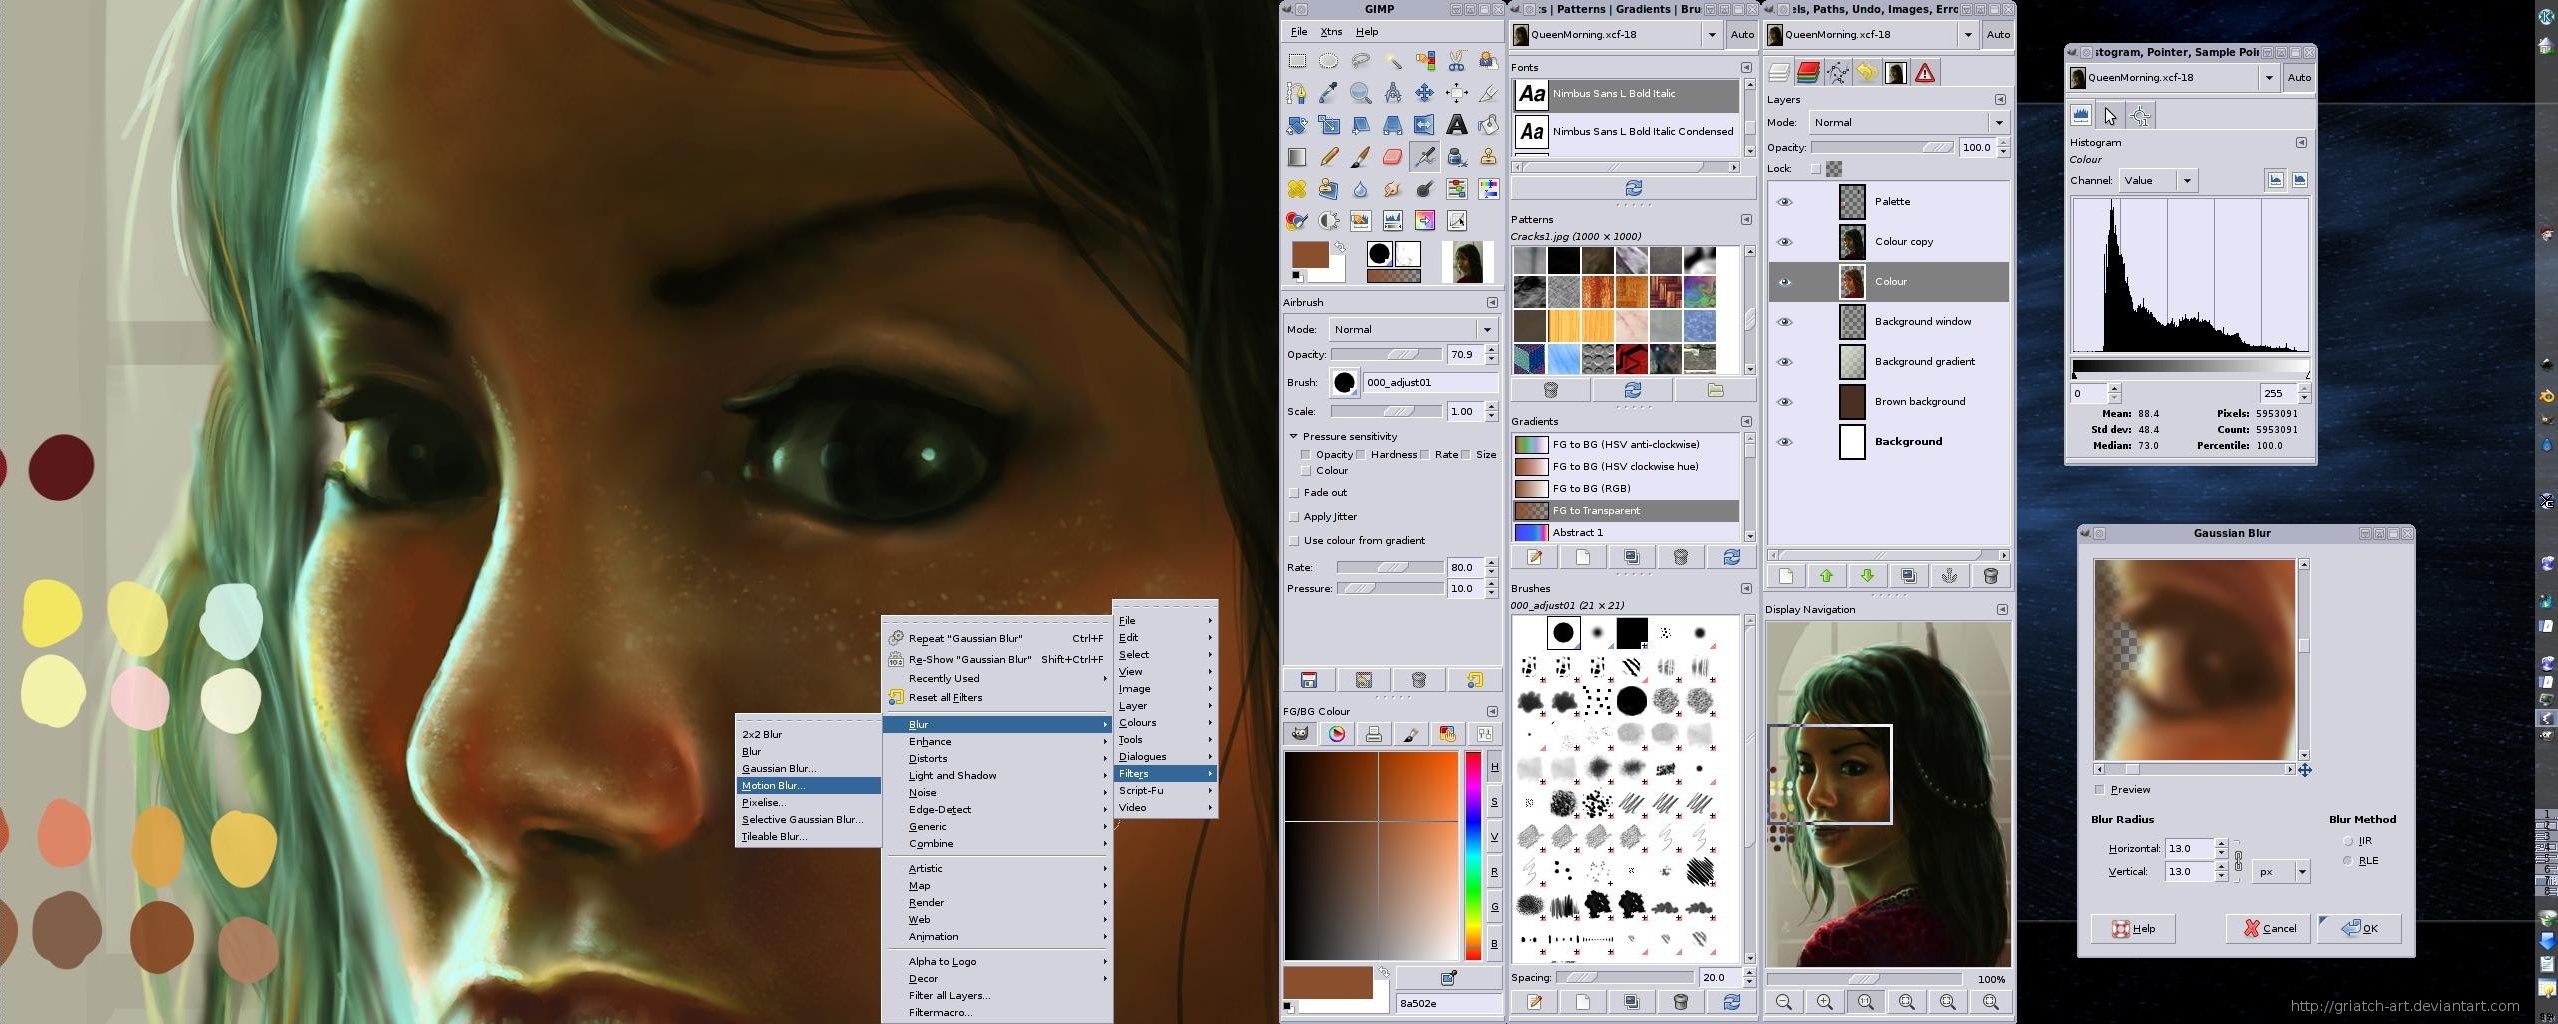Select the RLE blur method radio button
Viewport: 2558px width, 1024px height.
point(2348,860)
